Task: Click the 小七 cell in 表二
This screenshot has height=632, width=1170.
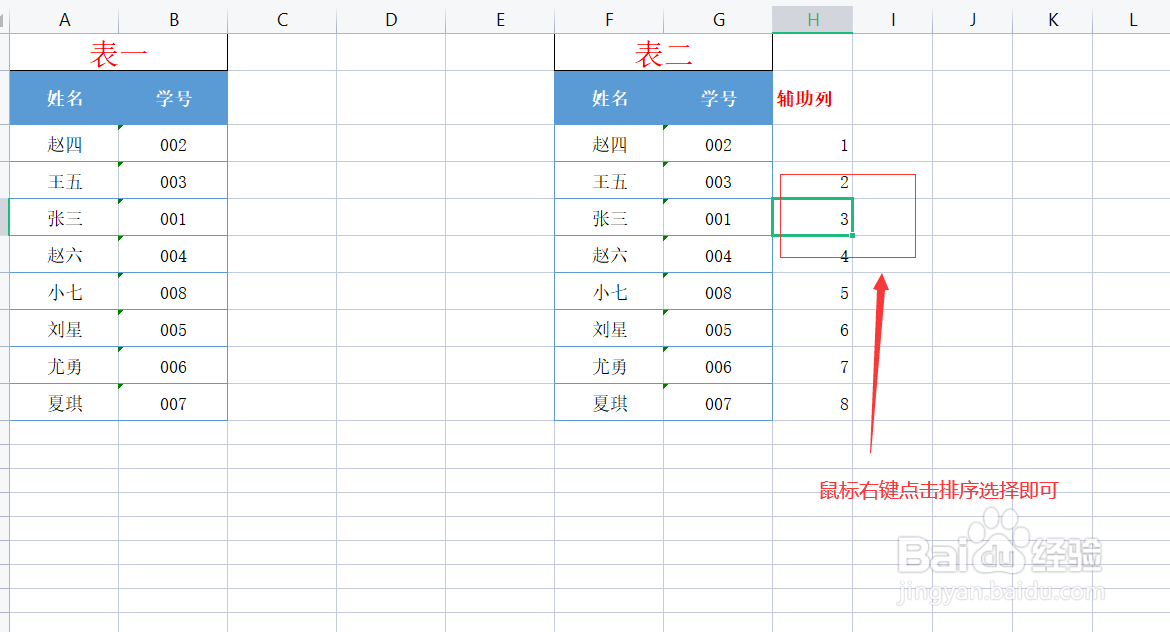Action: (x=609, y=291)
